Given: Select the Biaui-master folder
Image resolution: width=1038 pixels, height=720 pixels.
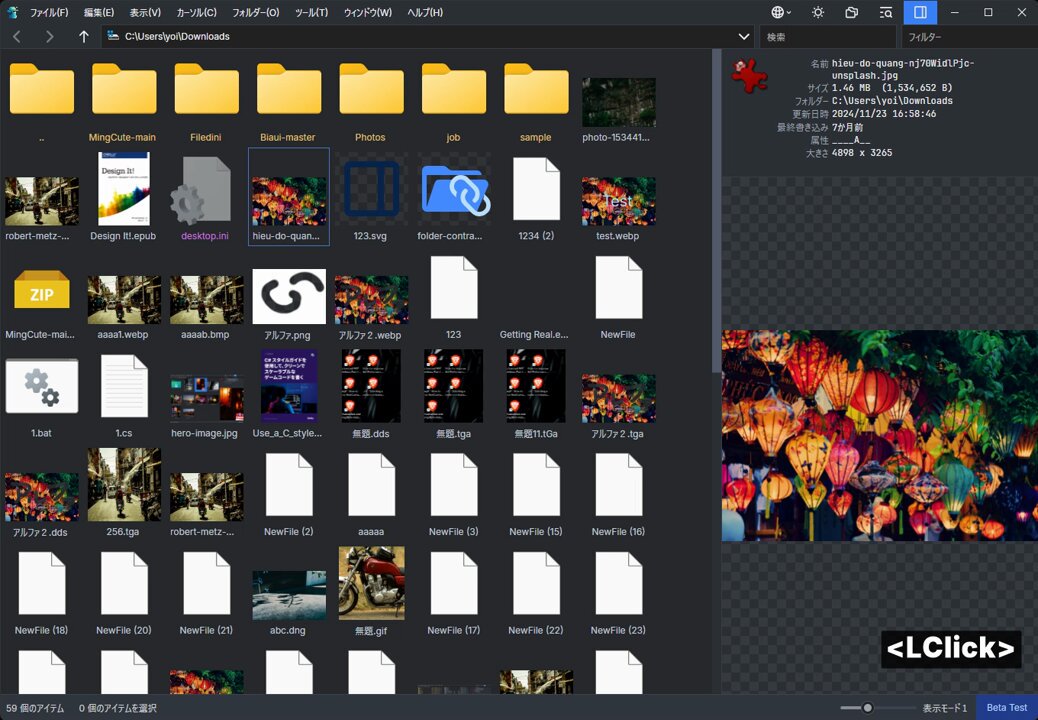Looking at the screenshot, I should click(x=288, y=101).
